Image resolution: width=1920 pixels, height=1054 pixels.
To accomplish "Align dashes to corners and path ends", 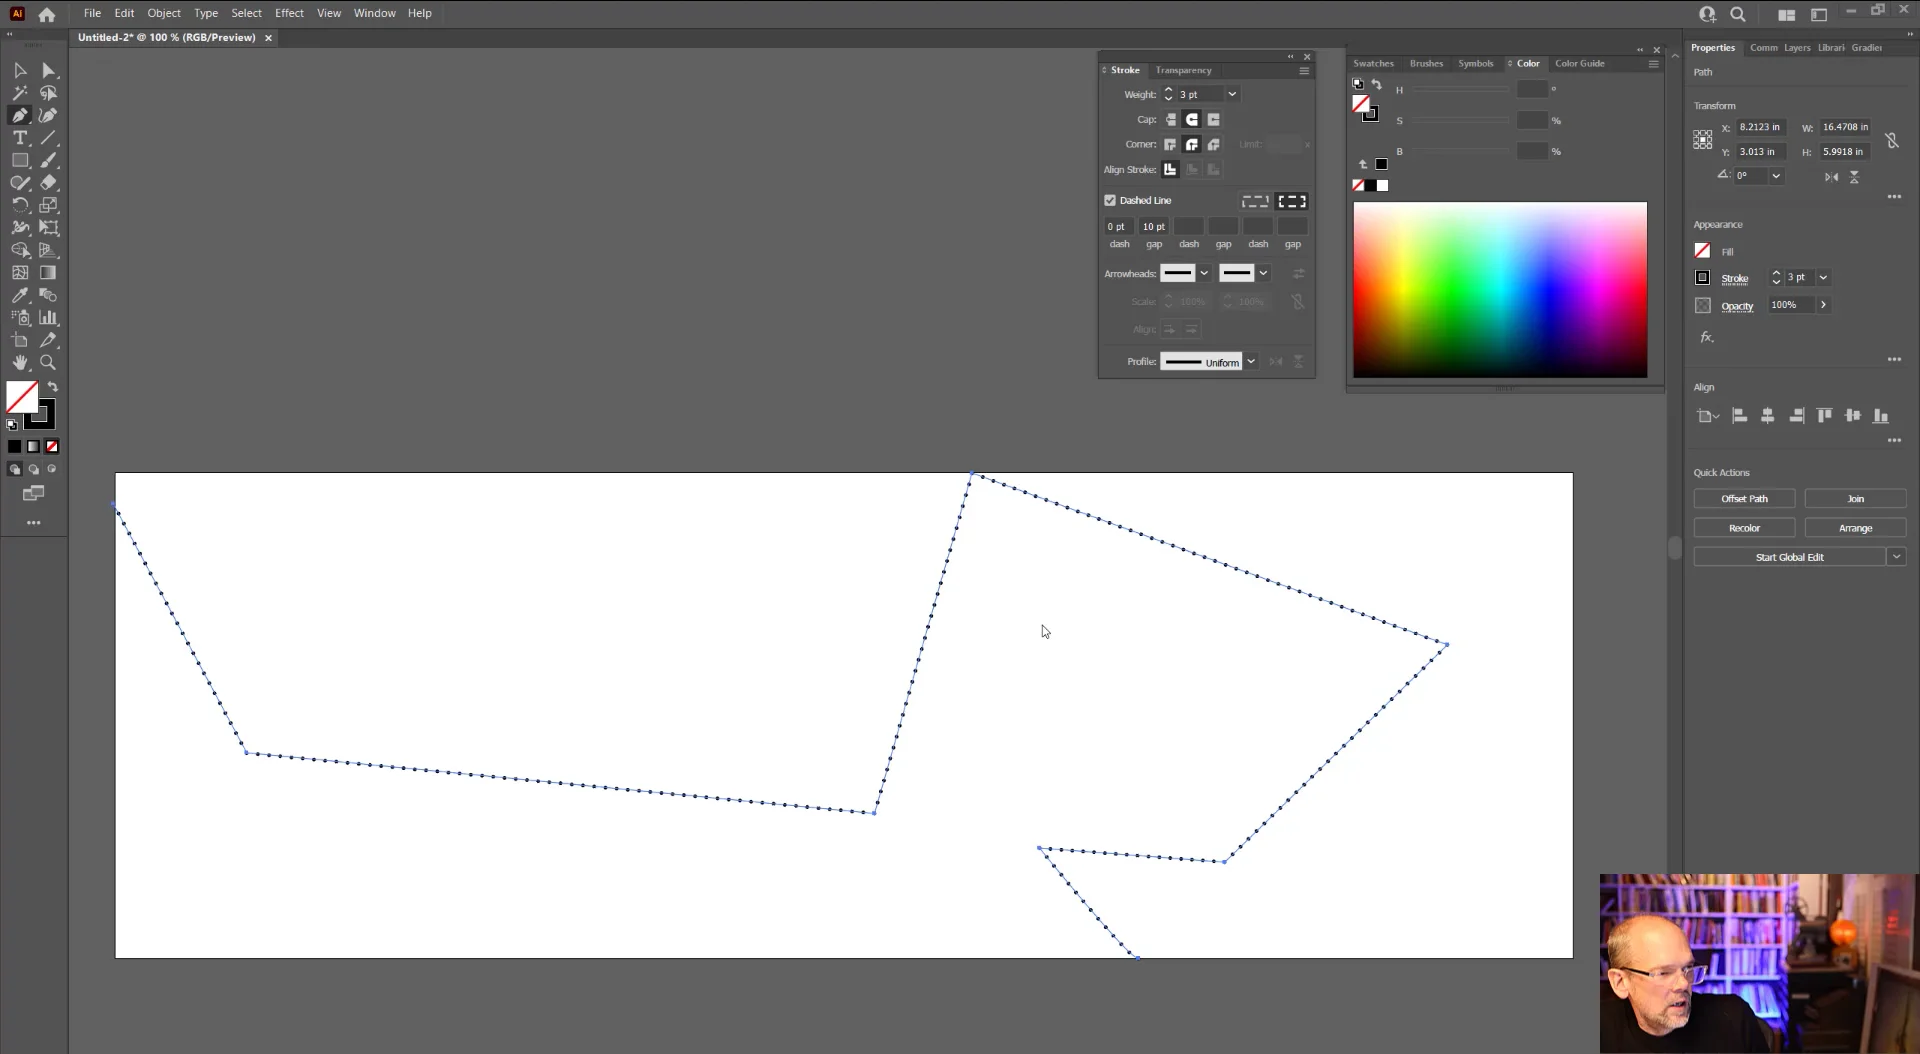I will (1292, 201).
